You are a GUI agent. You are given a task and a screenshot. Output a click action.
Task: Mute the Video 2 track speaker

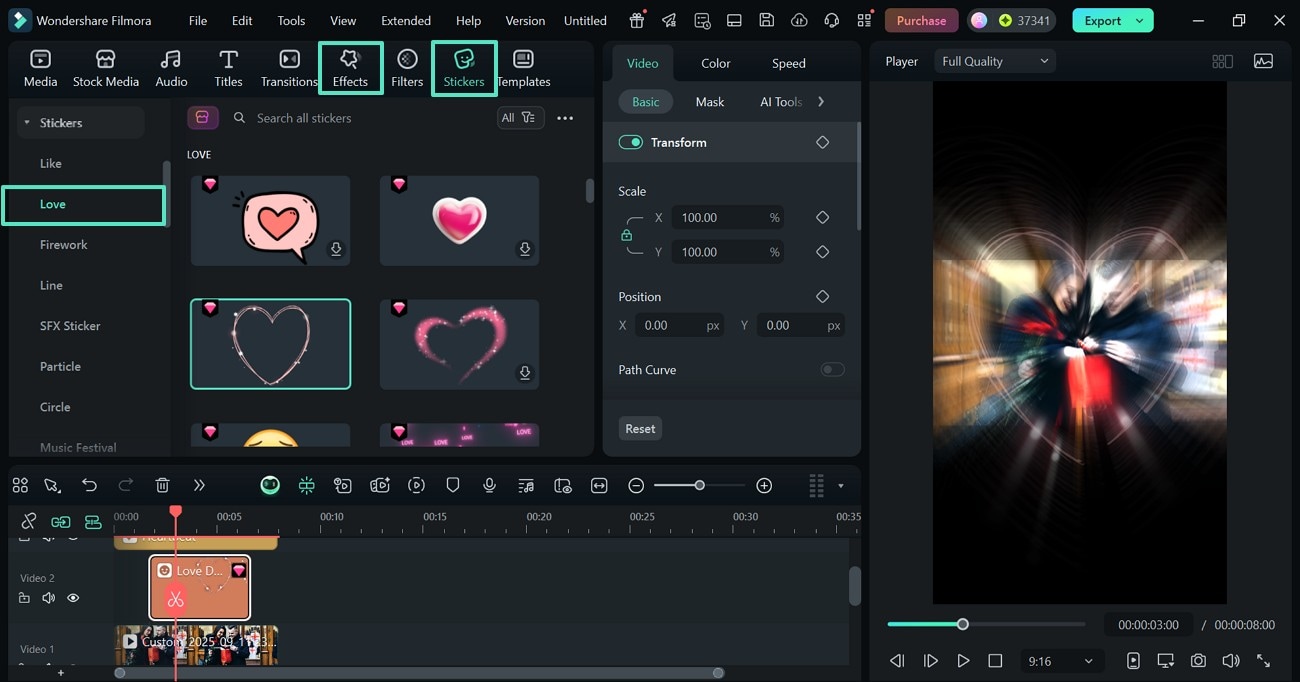[48, 598]
